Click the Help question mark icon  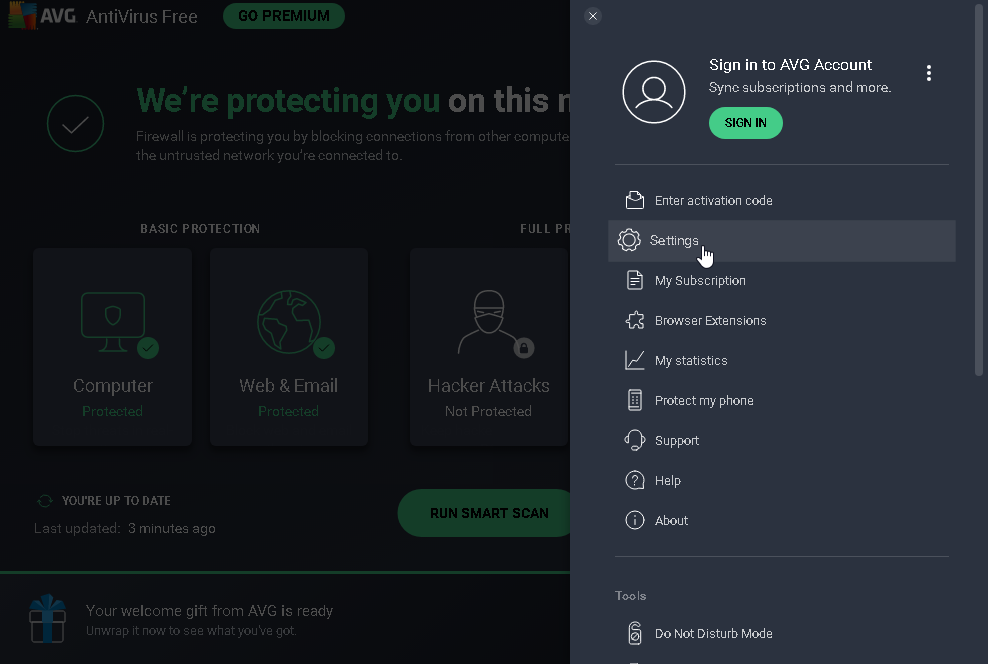pos(634,480)
